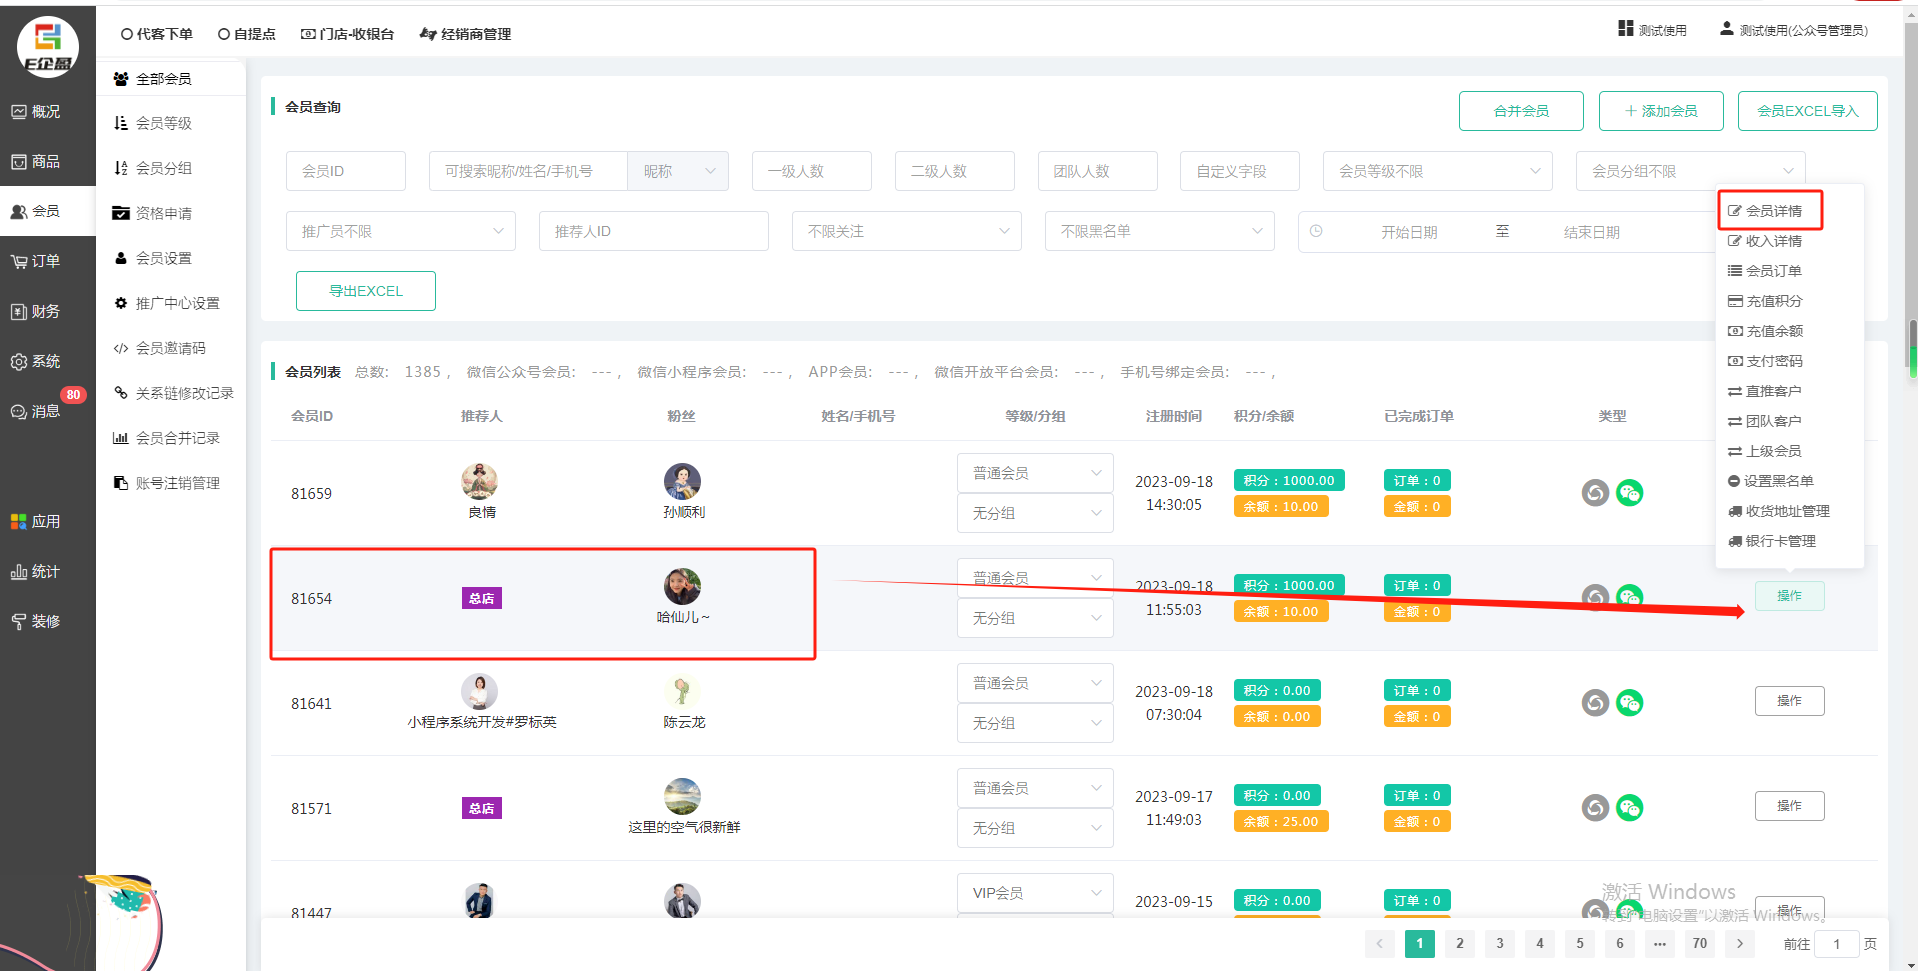The image size is (1918, 971).
Task: Open the 概况 overview sidebar icon
Action: [x=36, y=112]
